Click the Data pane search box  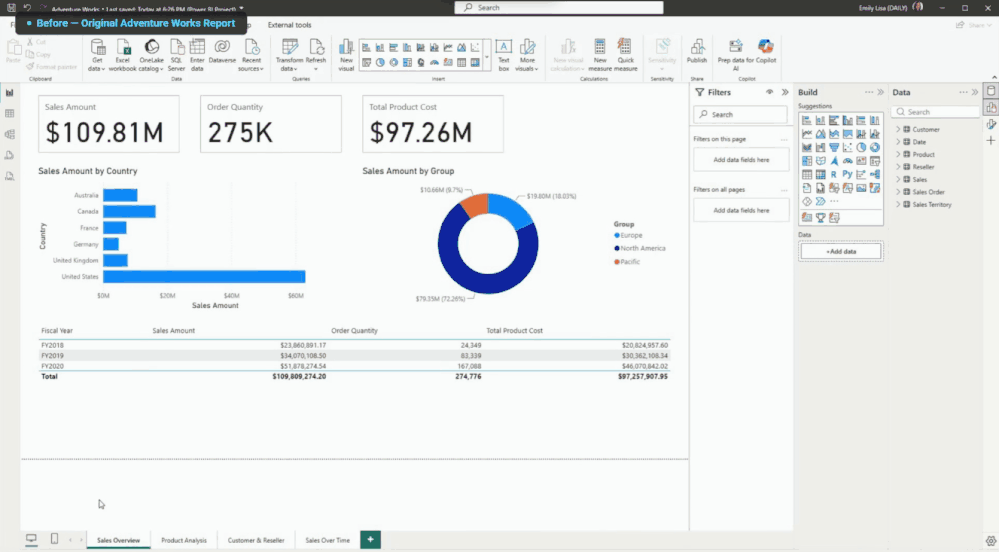click(x=935, y=112)
